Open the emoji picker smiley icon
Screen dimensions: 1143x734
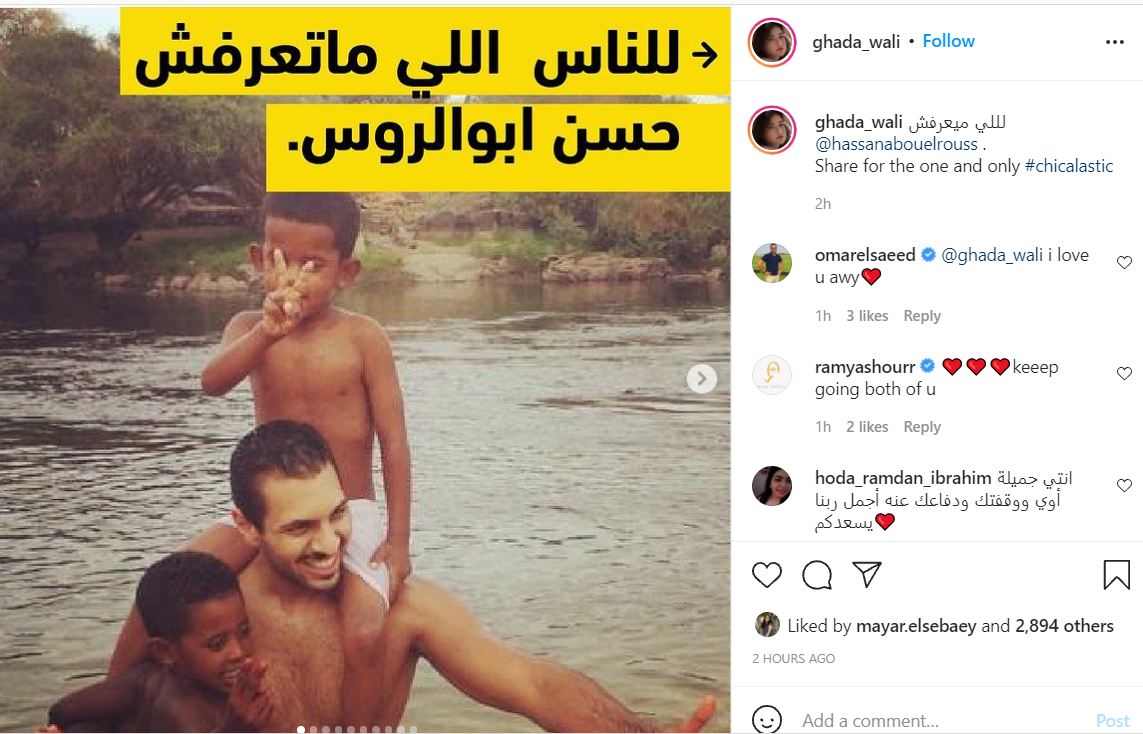(766, 720)
